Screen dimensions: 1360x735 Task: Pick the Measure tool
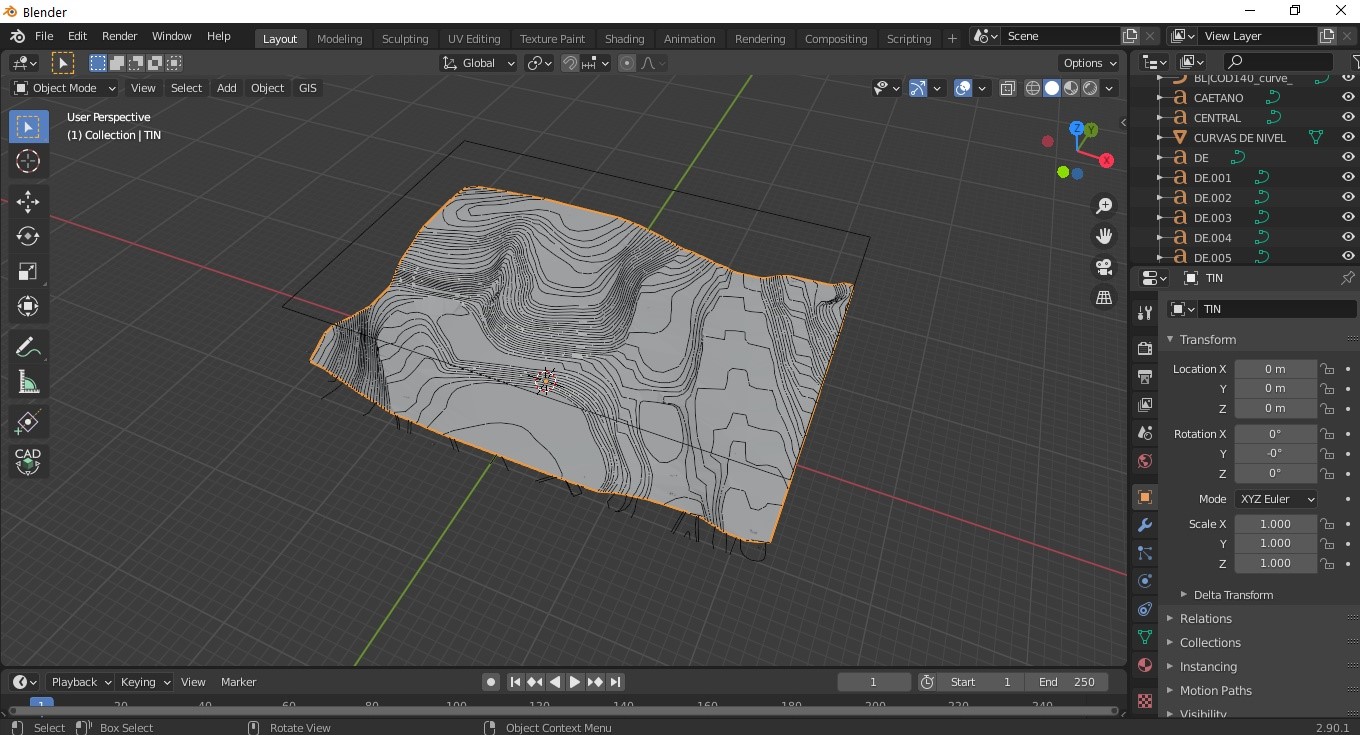pos(28,382)
